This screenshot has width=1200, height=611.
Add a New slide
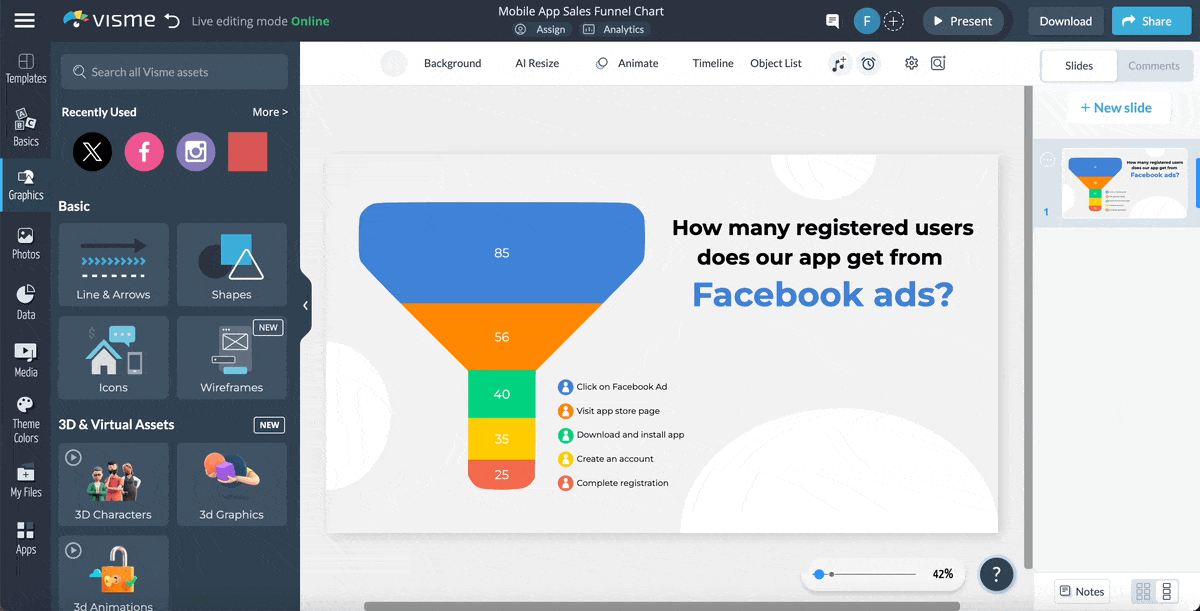click(1116, 108)
